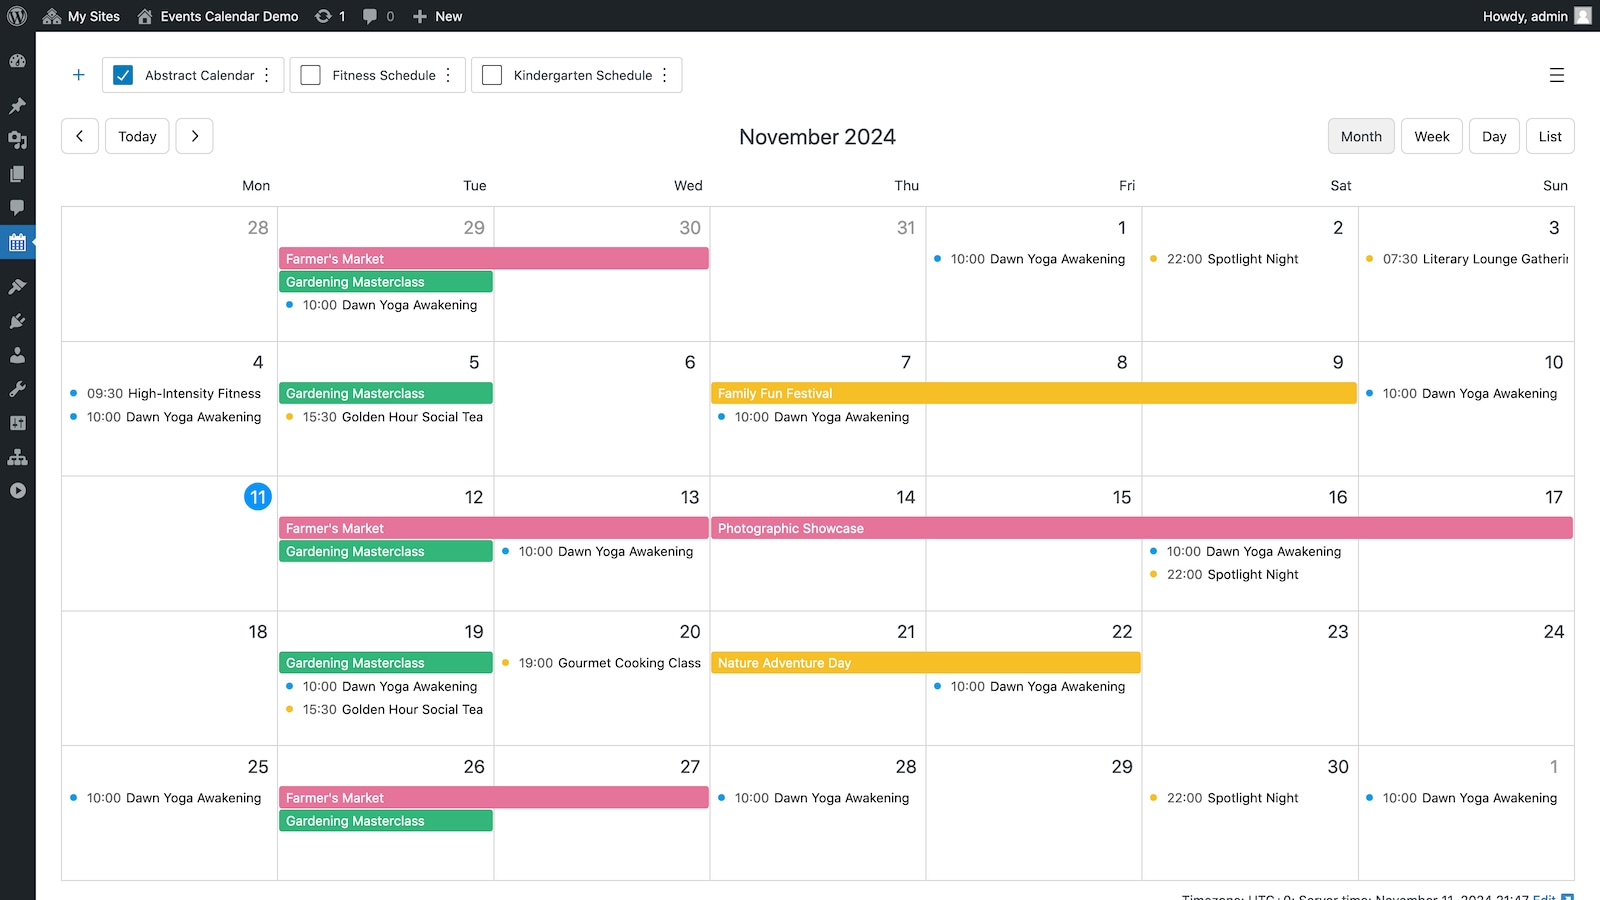This screenshot has width=1600, height=900.
Task: Enable the Kindergarten Schedule checkbox
Action: [492, 75]
